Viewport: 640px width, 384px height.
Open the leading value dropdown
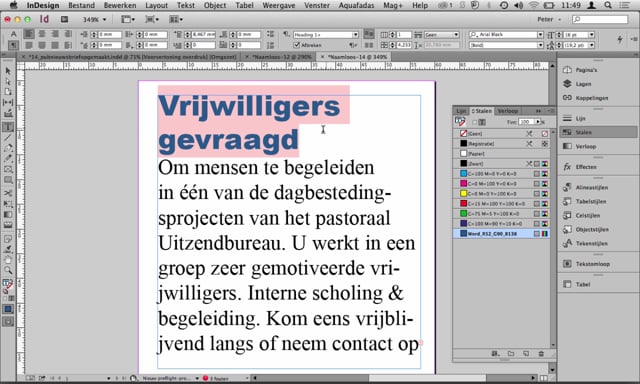click(x=591, y=45)
